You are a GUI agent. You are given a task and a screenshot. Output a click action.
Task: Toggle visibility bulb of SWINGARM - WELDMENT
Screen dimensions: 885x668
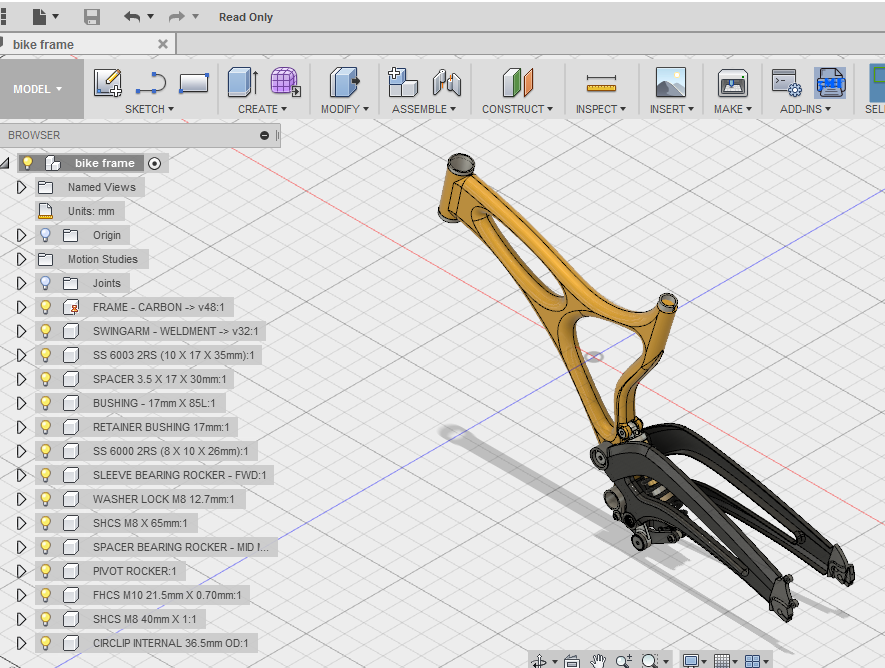tap(46, 331)
